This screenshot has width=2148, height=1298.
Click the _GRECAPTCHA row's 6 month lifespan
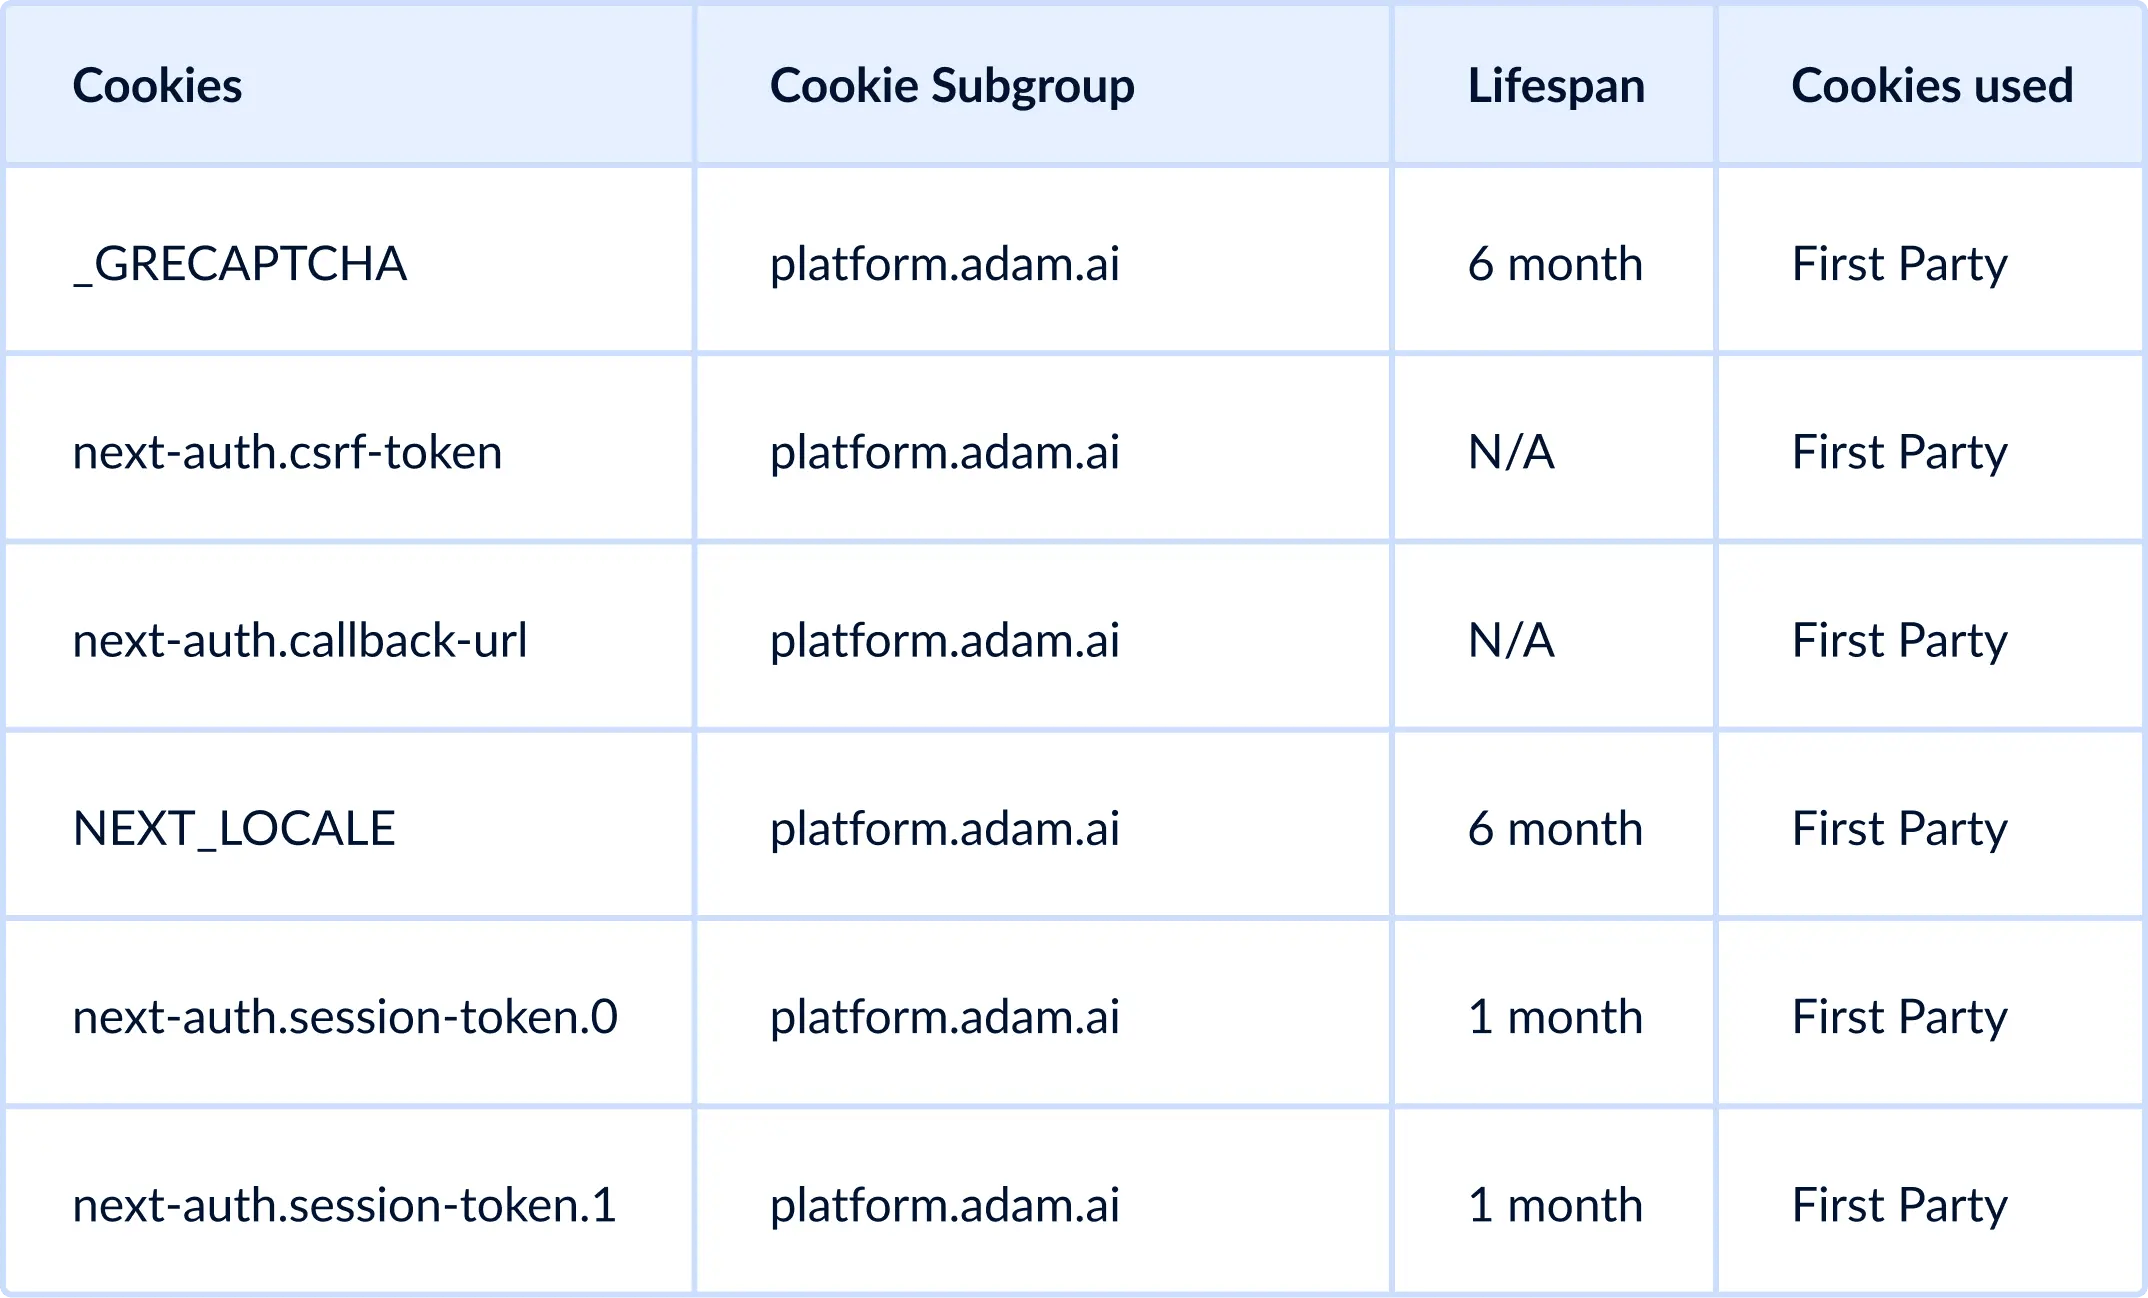[1555, 264]
